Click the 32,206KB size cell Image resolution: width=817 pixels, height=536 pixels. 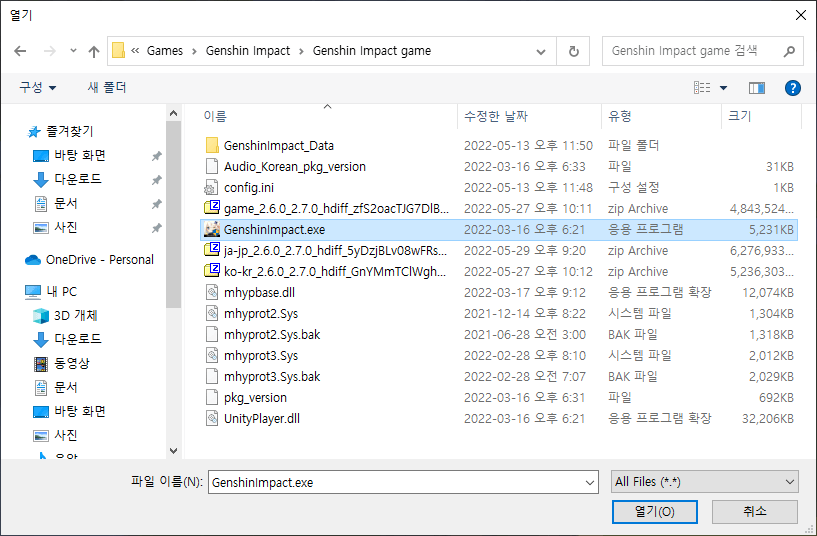click(x=768, y=419)
